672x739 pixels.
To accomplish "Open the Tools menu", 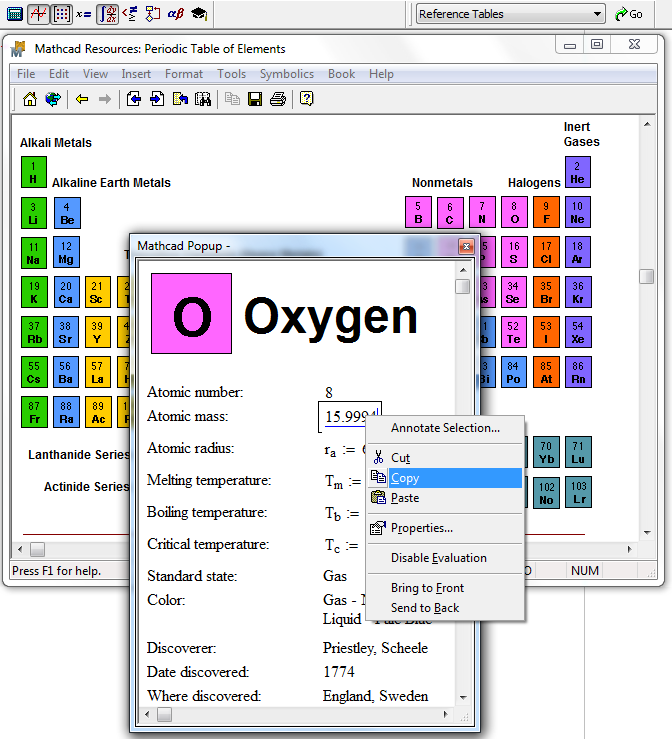I will pos(231,74).
